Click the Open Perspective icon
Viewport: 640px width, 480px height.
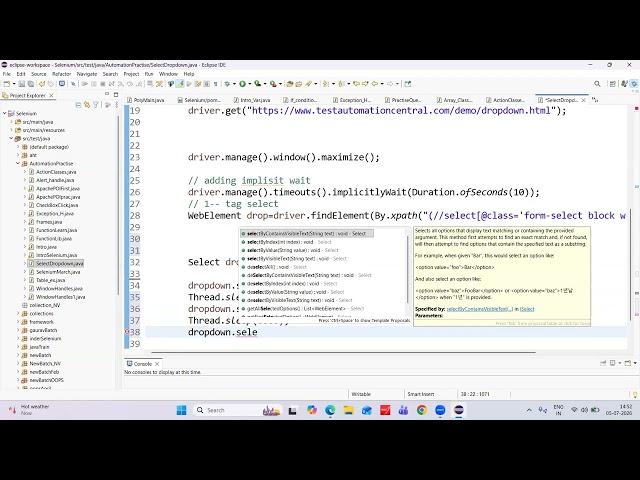(613, 84)
